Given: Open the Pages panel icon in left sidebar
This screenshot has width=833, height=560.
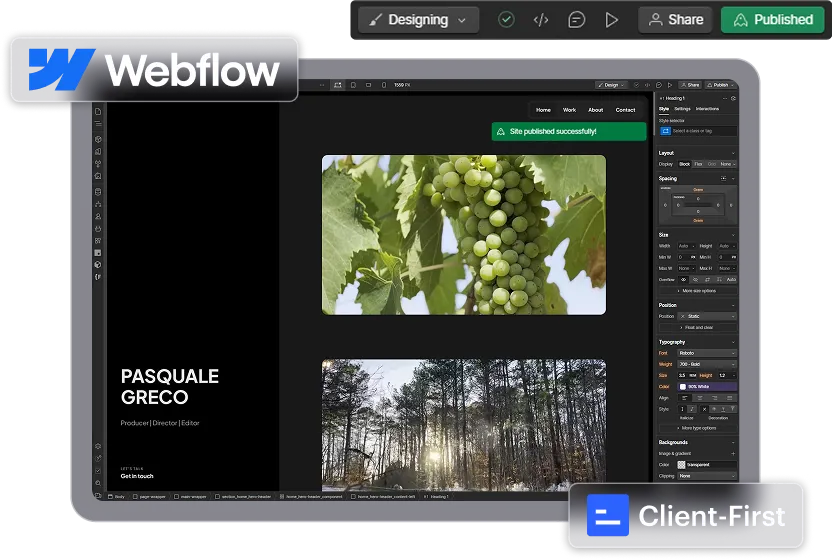Looking at the screenshot, I should [98, 112].
